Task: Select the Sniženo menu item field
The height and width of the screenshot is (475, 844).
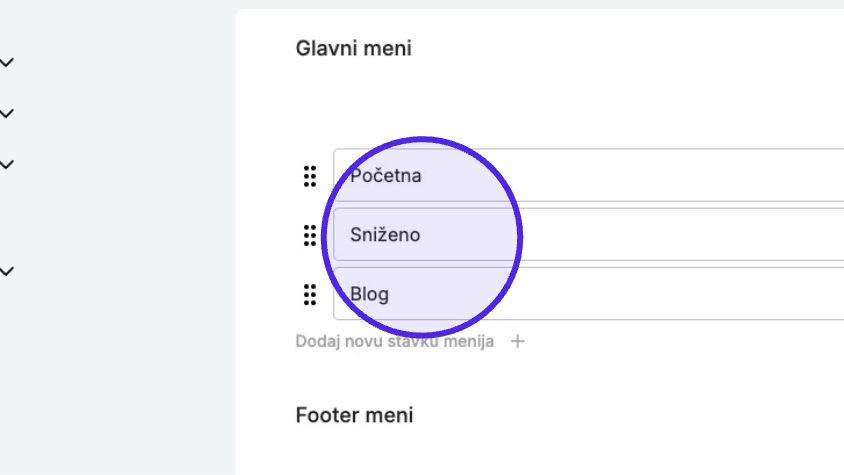Action: 589,235
